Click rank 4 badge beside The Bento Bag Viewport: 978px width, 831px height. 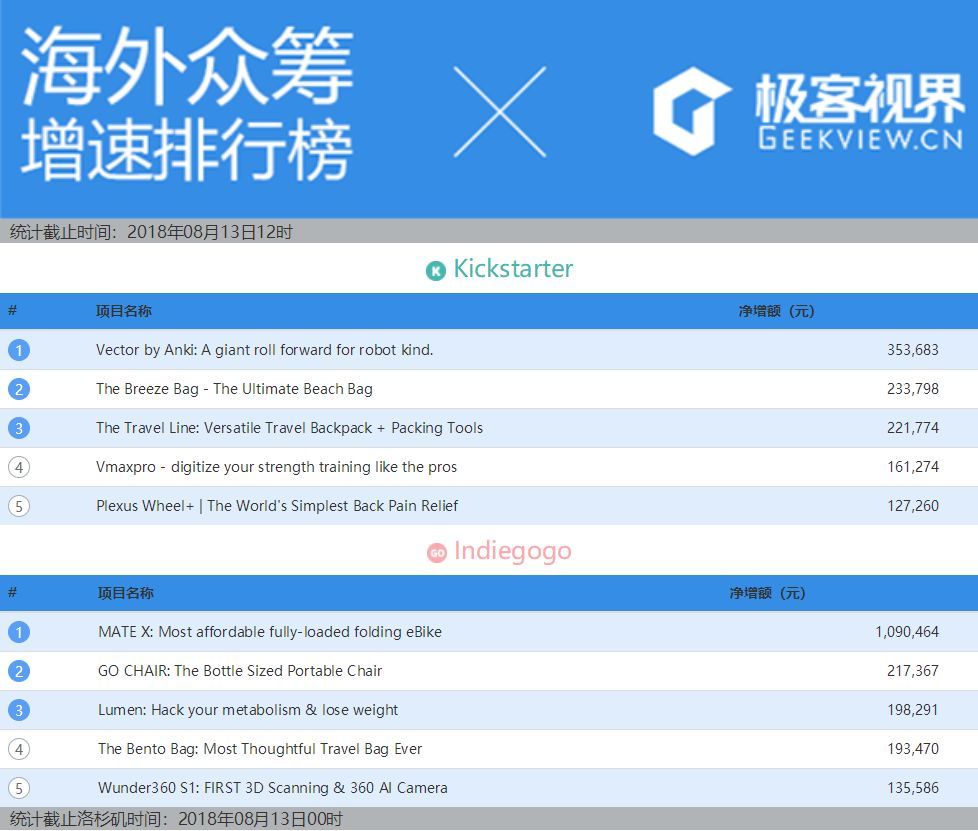tap(19, 749)
